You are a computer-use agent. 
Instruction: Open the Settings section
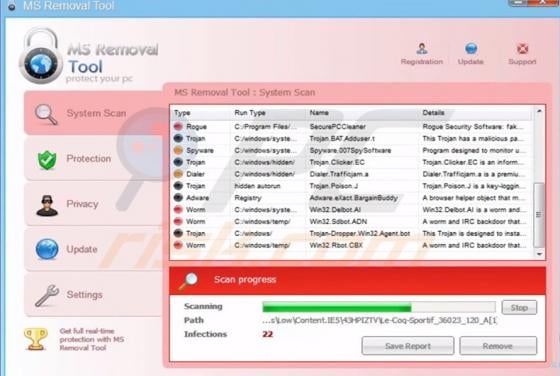tap(94, 295)
